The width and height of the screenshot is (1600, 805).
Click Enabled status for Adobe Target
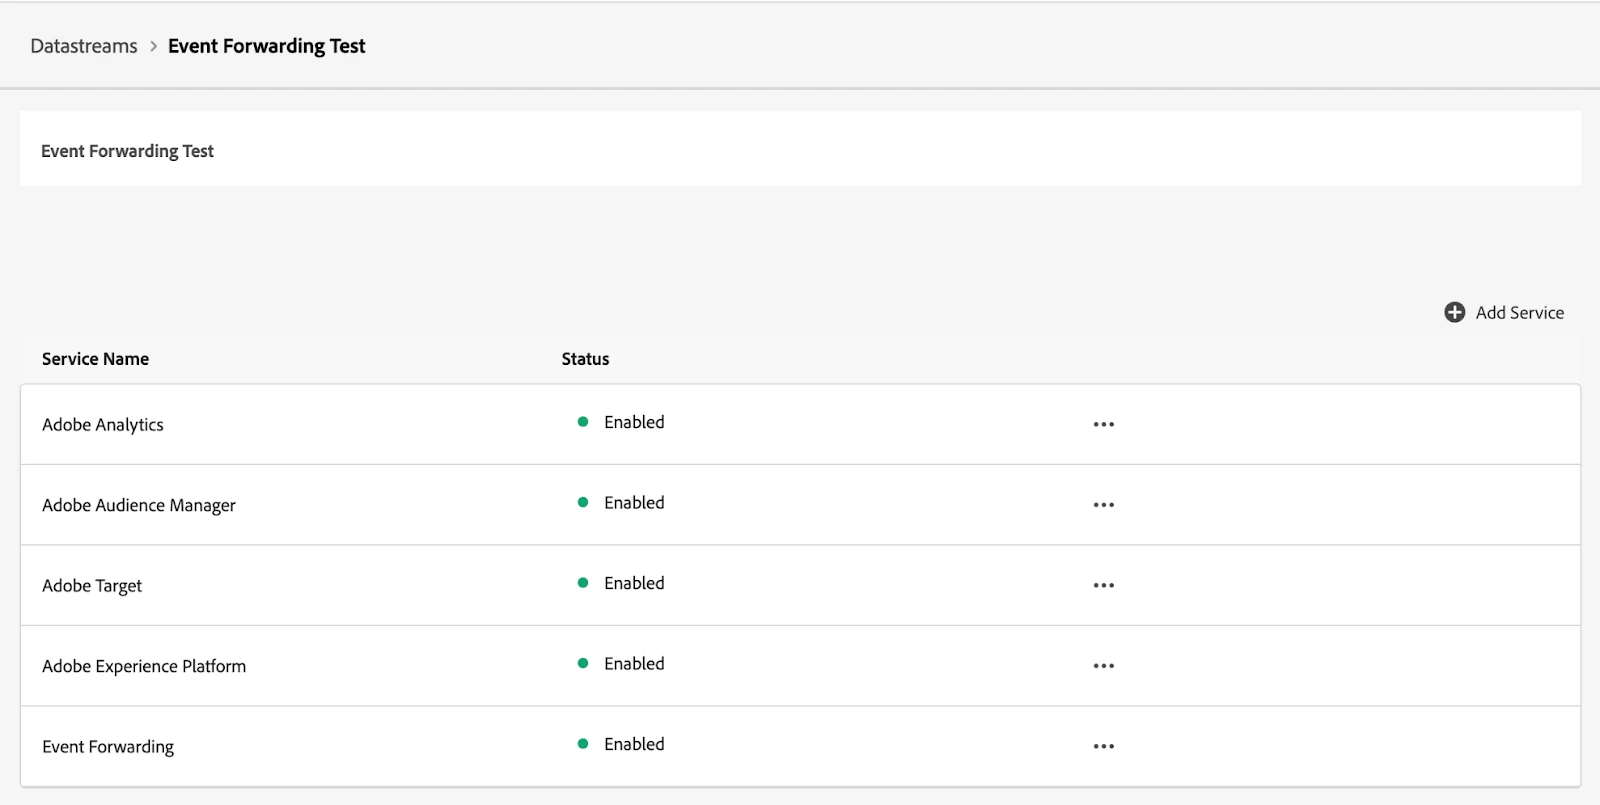pos(634,583)
